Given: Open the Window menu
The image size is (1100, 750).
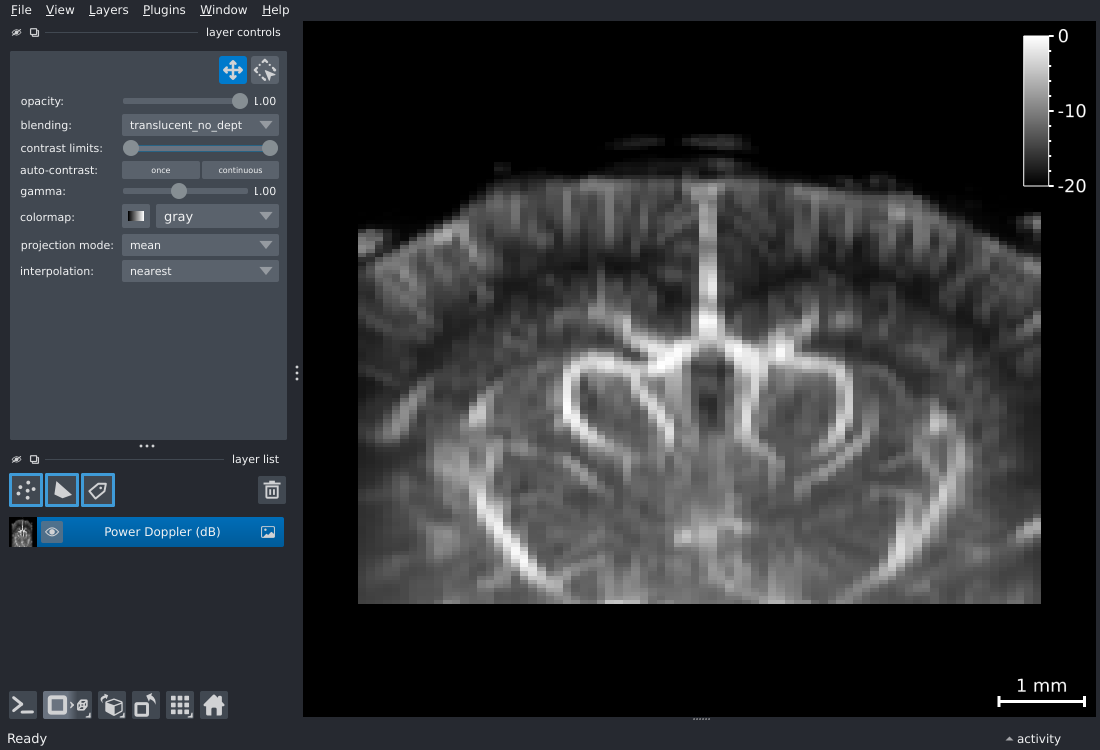Looking at the screenshot, I should 224,10.
